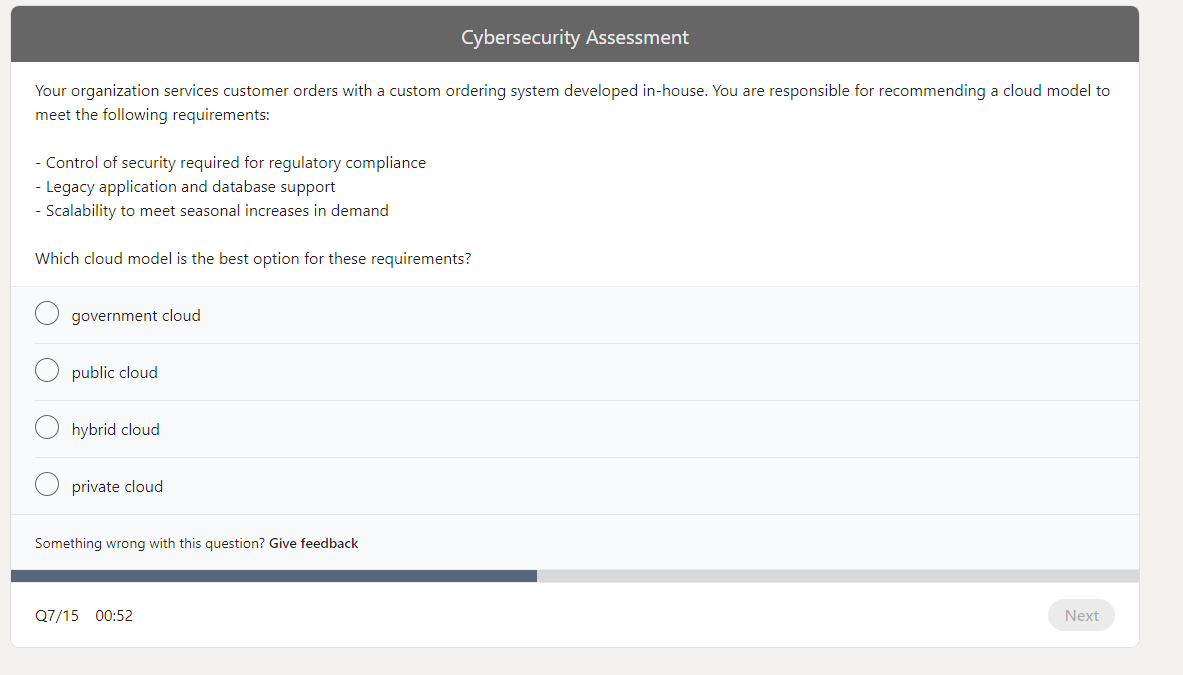
Task: Select the "hybrid cloud" radio button
Action: [x=47, y=427]
